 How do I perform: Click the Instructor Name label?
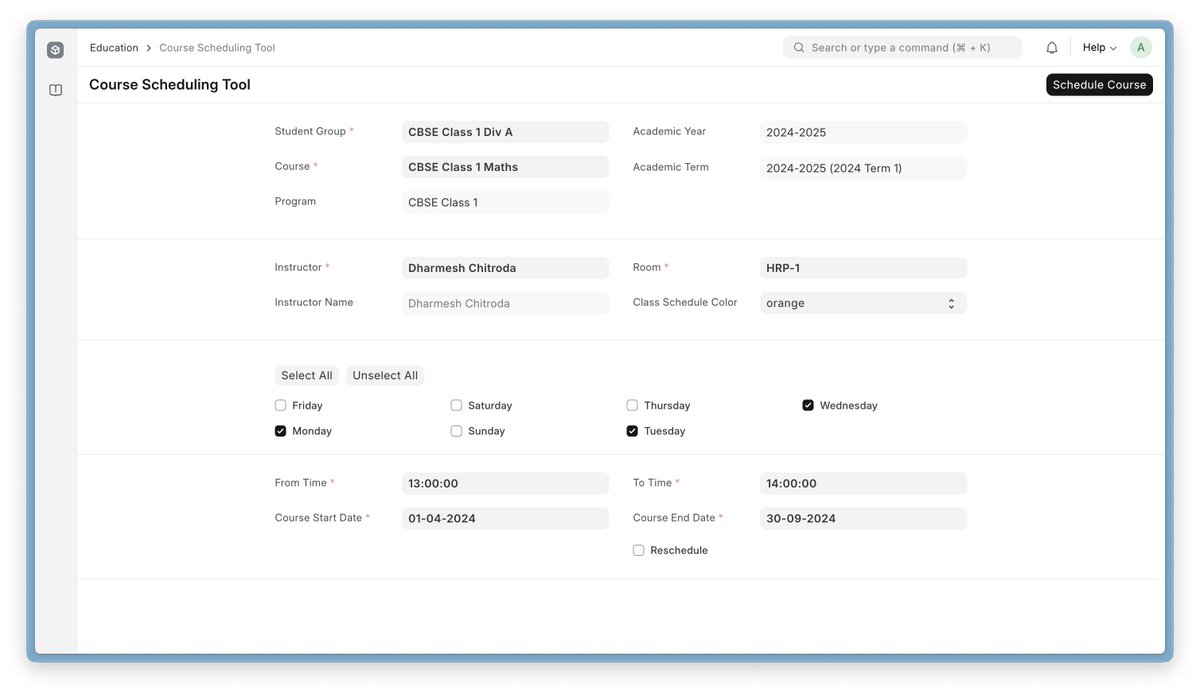tap(314, 302)
